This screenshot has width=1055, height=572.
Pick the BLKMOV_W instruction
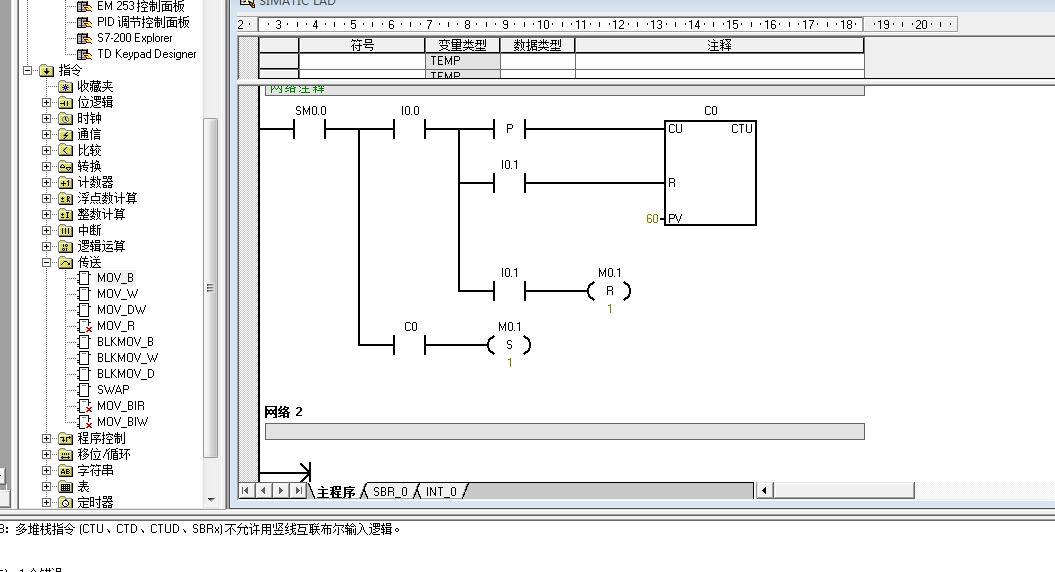[x=127, y=358]
